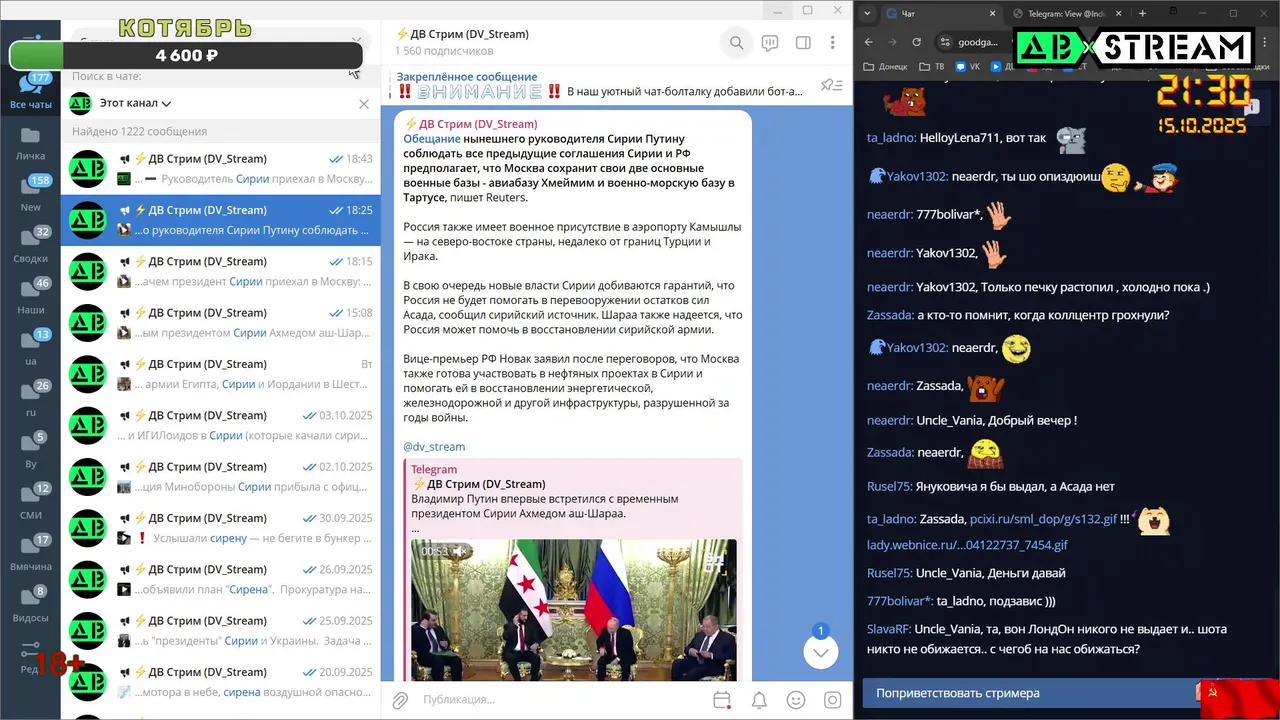Click the Поприветствовать стримера button

[x=1030, y=693]
